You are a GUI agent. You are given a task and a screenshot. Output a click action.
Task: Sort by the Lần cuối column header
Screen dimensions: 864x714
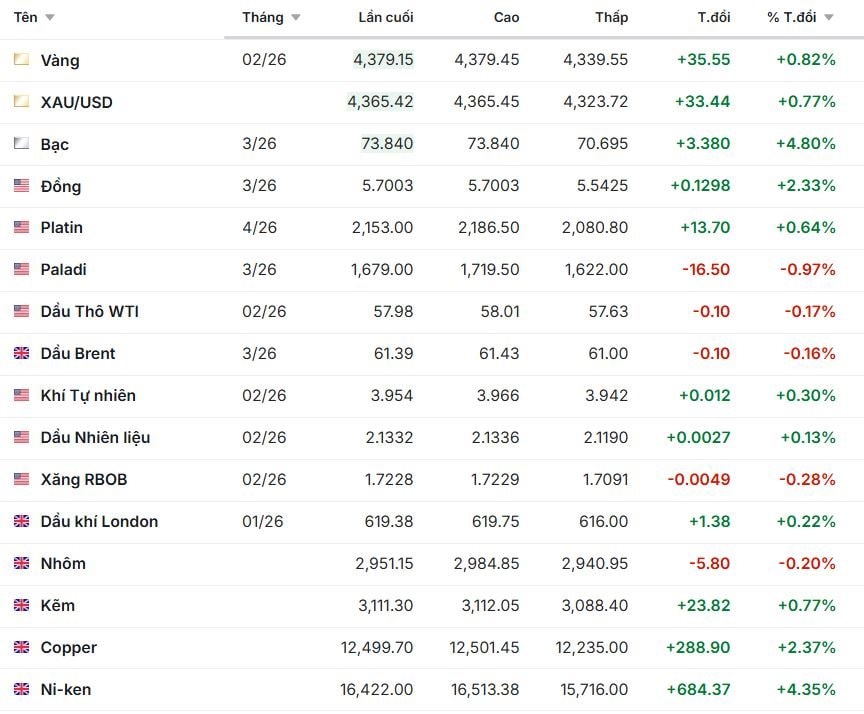tap(385, 17)
